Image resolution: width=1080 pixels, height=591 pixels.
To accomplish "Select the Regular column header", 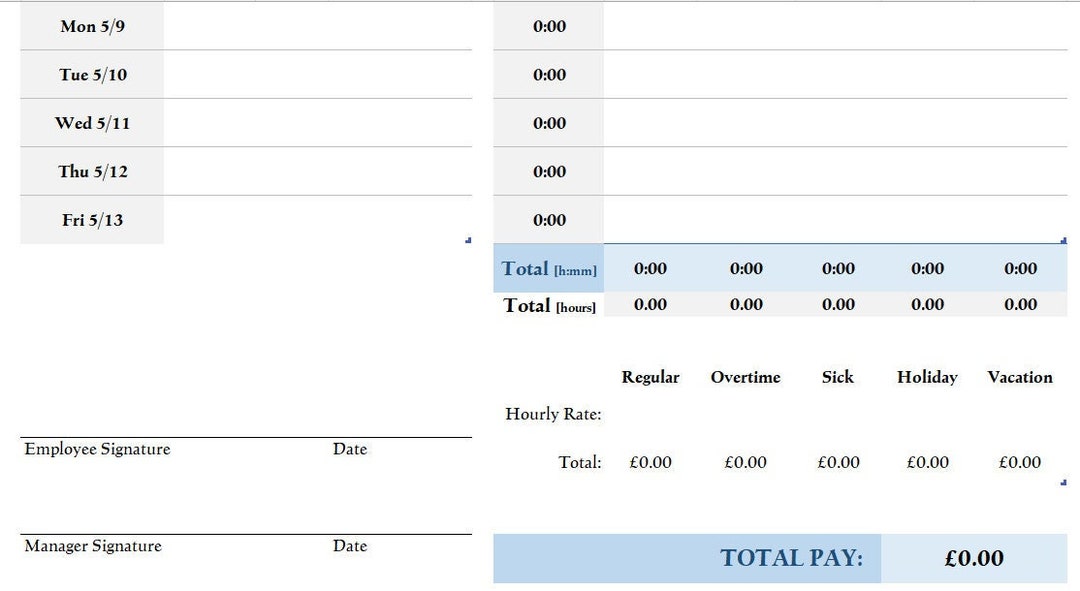I will click(650, 377).
